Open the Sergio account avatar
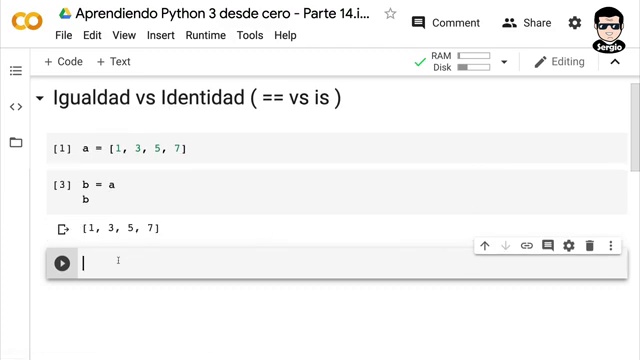Image resolution: width=640 pixels, height=360 pixels. click(x=609, y=29)
